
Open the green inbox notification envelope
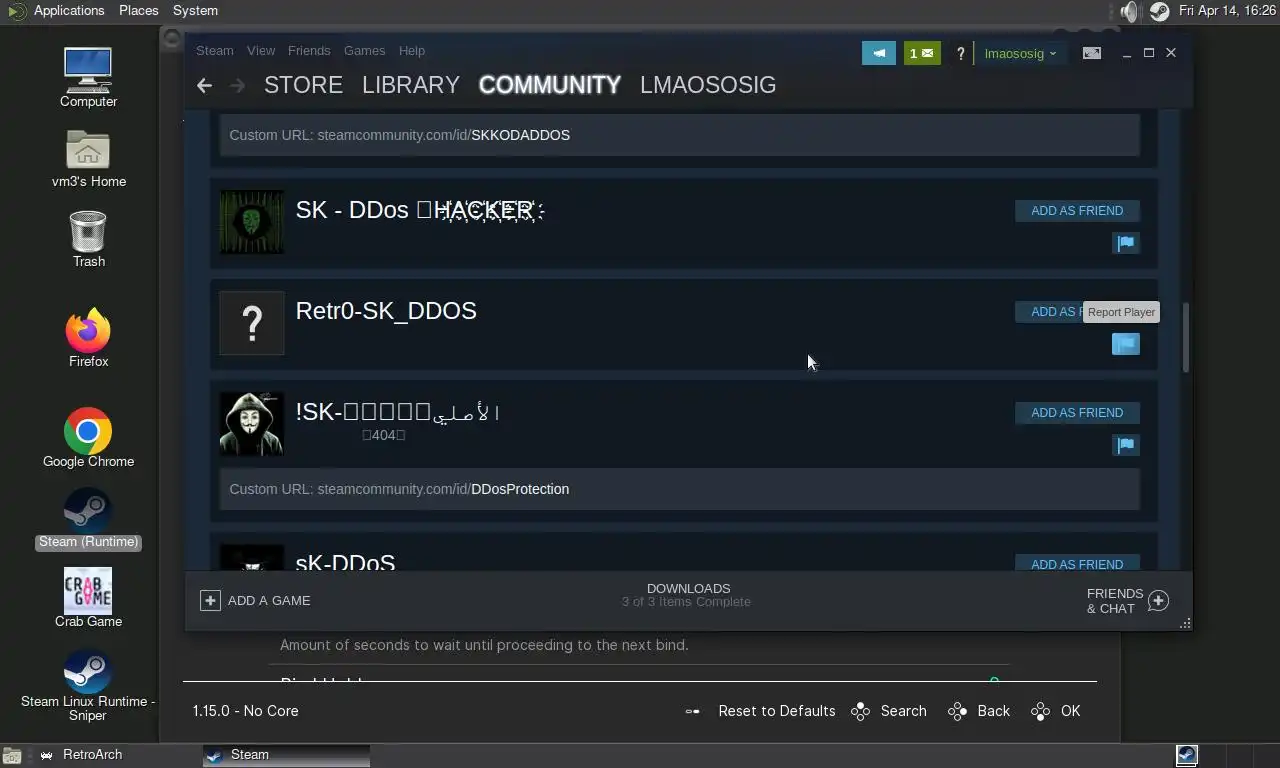(x=922, y=53)
